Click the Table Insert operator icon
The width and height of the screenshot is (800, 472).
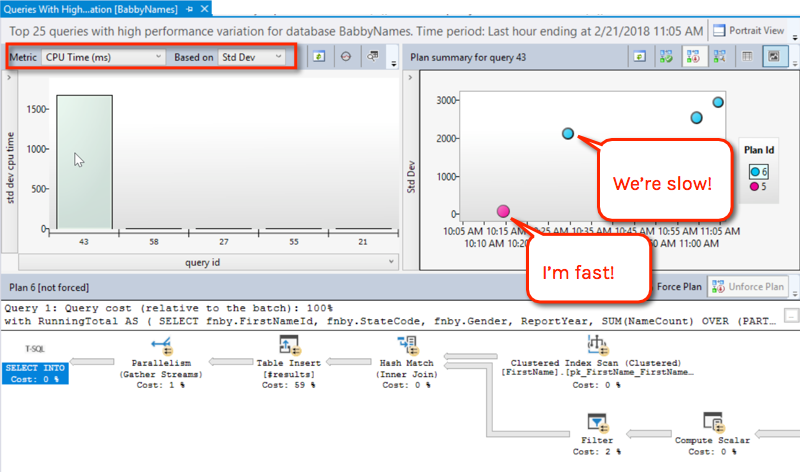point(290,346)
